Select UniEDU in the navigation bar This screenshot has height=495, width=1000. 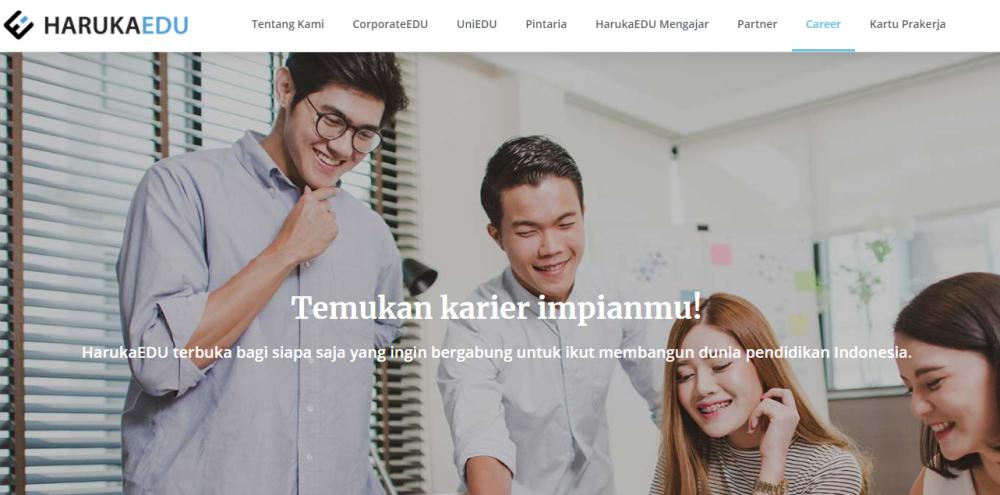pyautogui.click(x=476, y=24)
